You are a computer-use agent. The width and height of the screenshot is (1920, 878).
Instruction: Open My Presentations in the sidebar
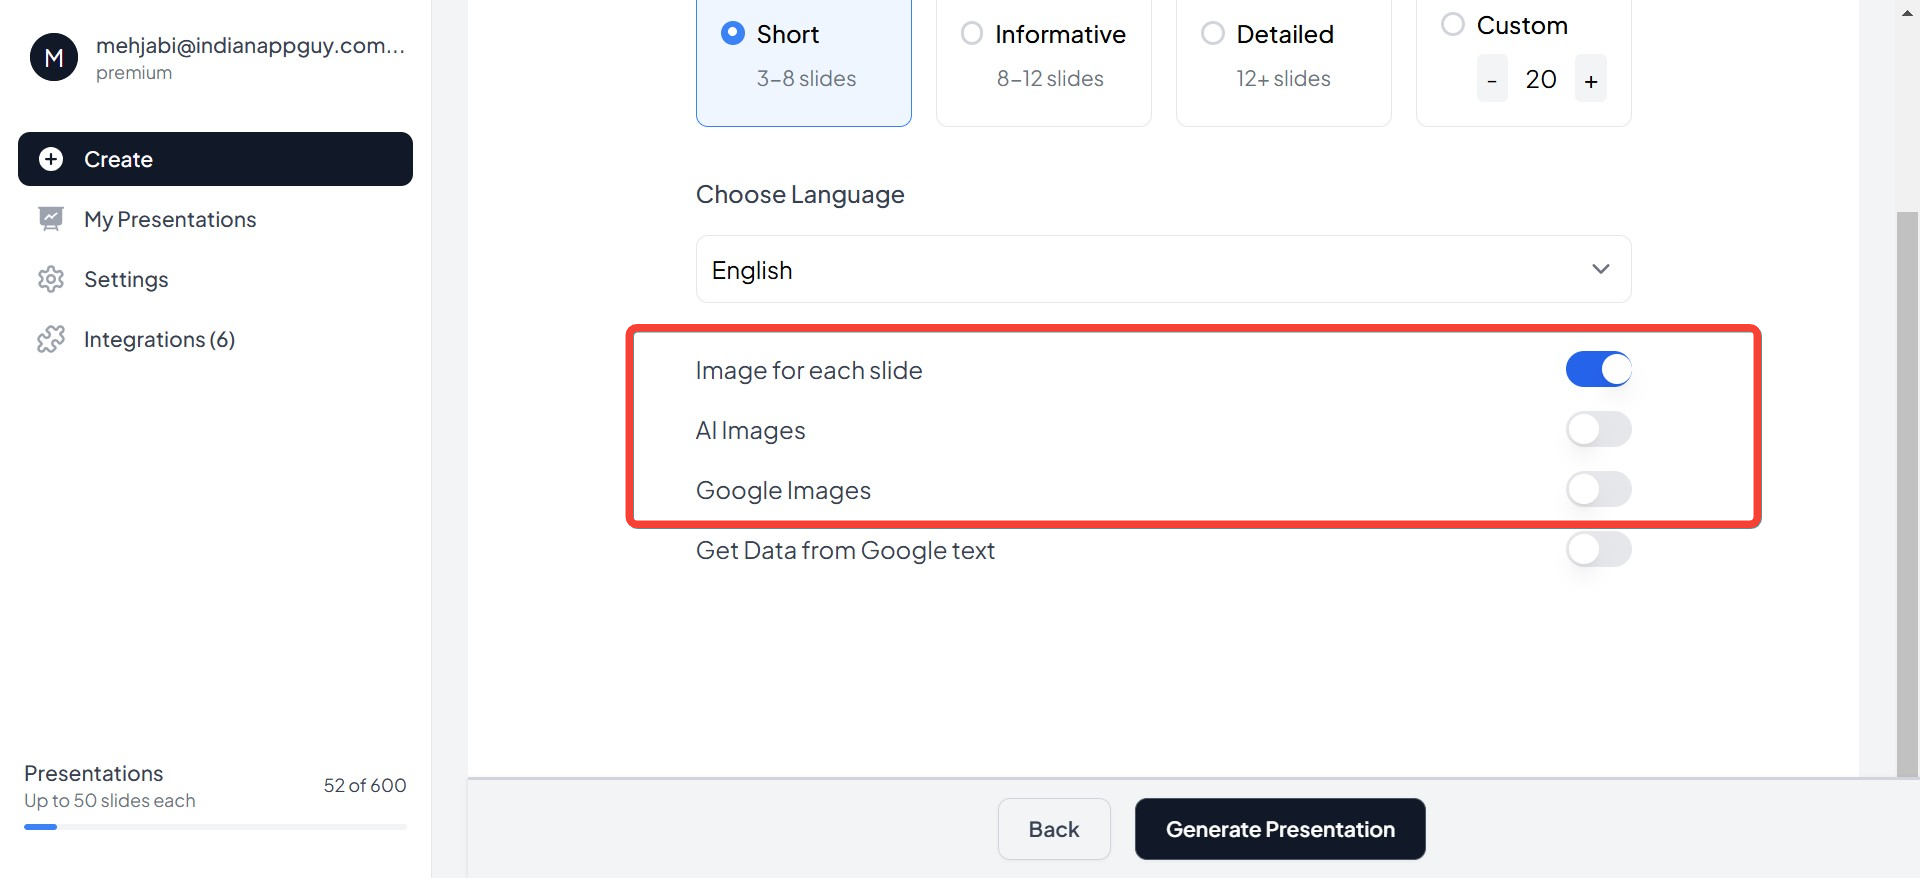170,219
